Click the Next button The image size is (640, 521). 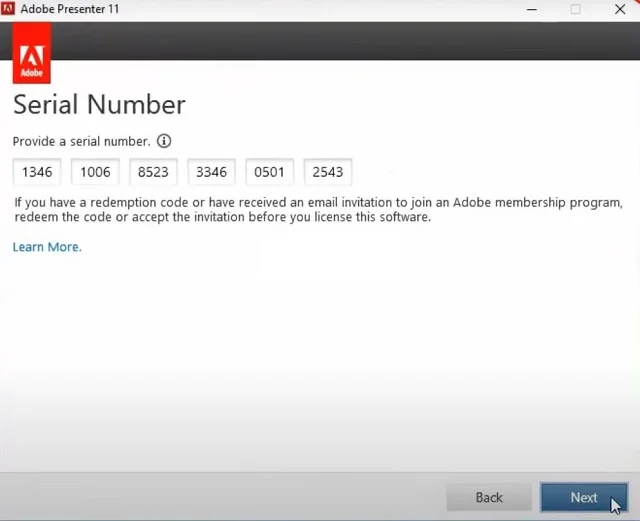tap(584, 497)
